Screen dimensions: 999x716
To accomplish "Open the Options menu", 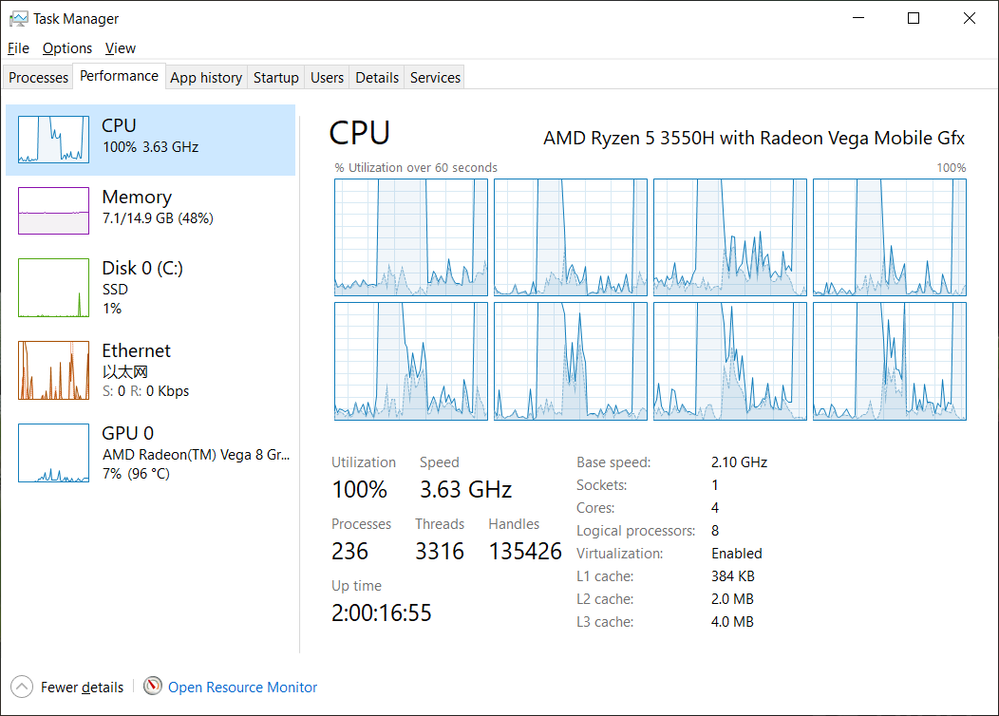I will (x=67, y=48).
